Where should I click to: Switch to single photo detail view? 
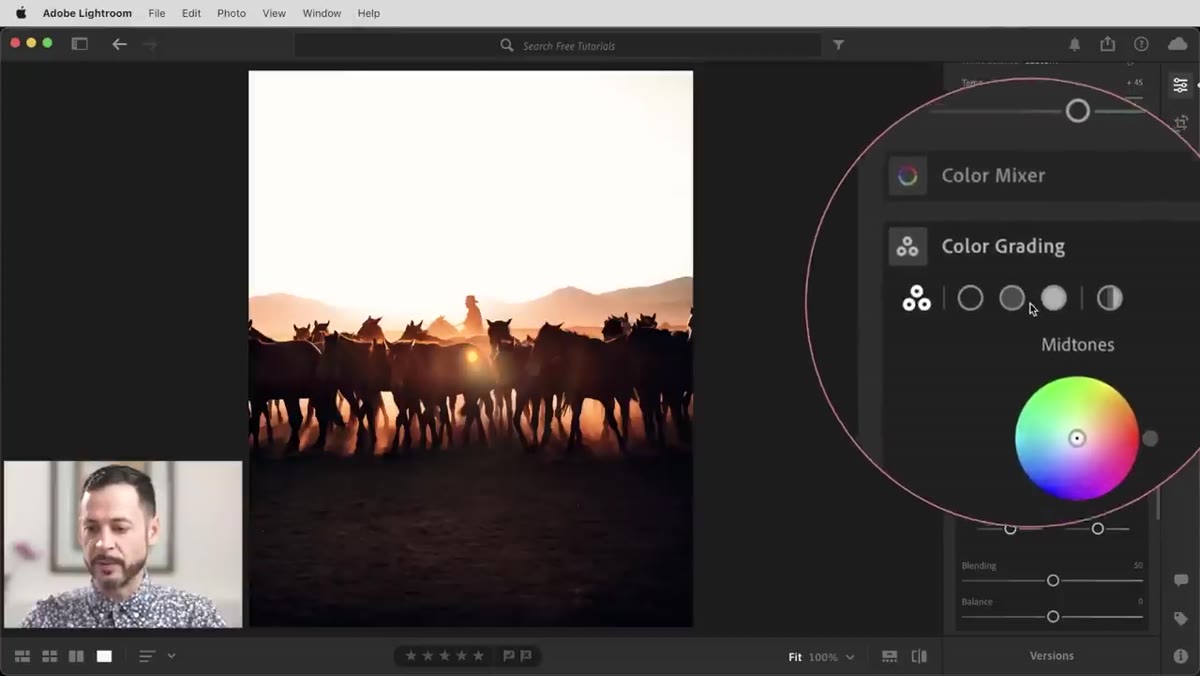(104, 656)
